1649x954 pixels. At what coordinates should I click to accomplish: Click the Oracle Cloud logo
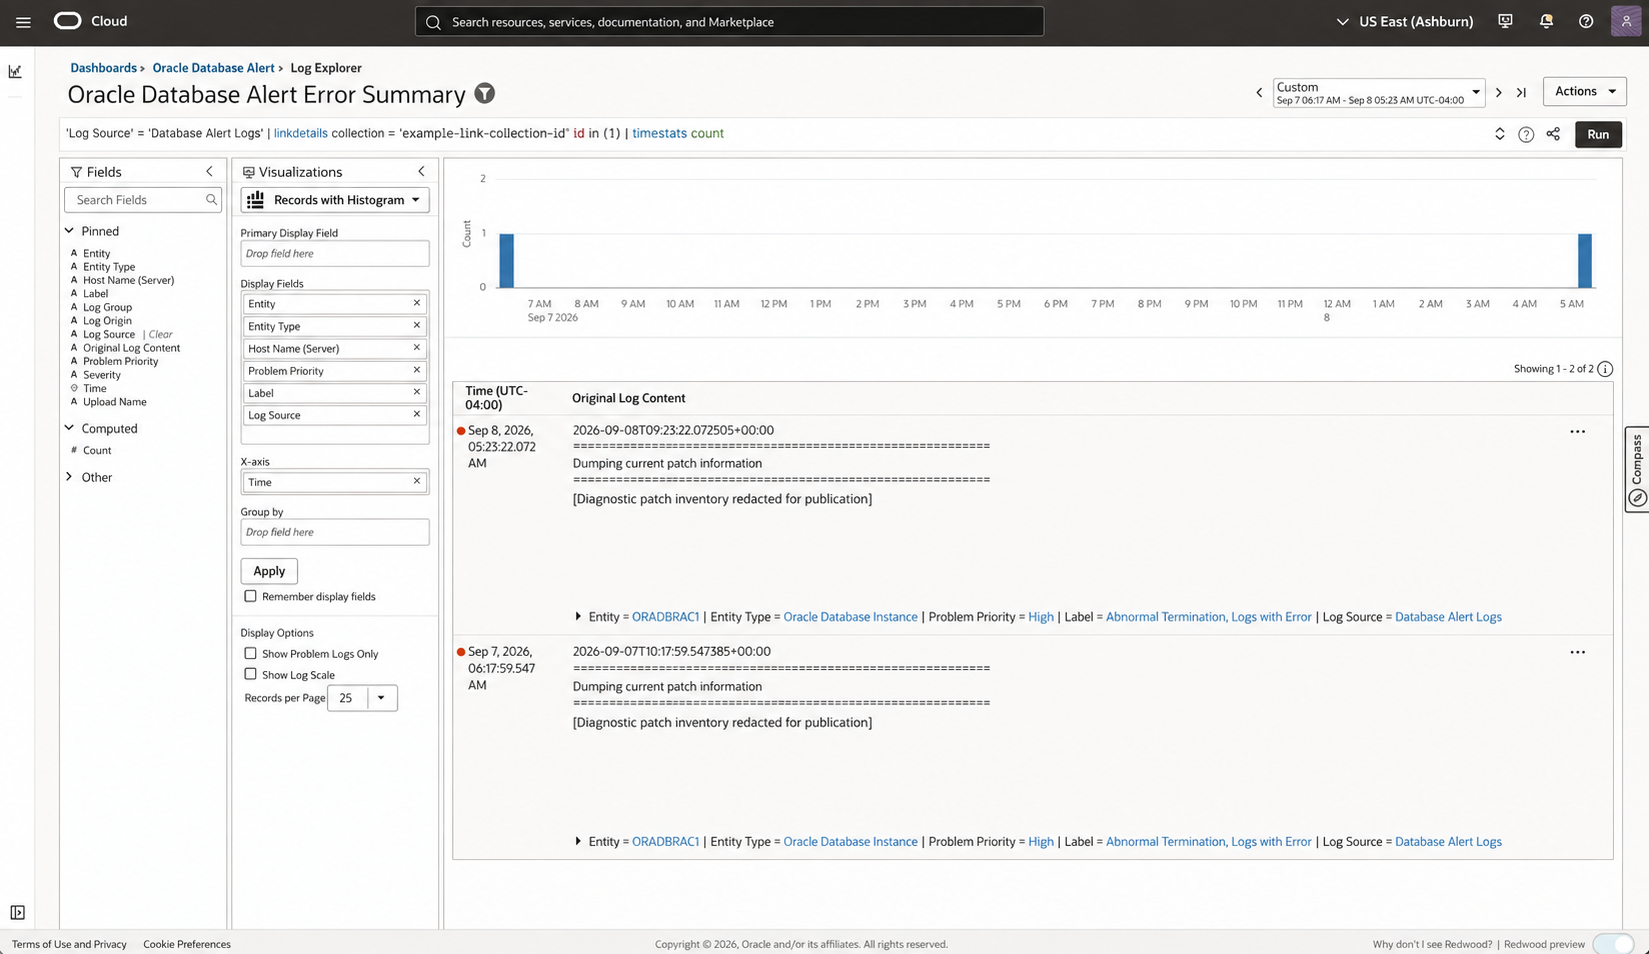(67, 21)
